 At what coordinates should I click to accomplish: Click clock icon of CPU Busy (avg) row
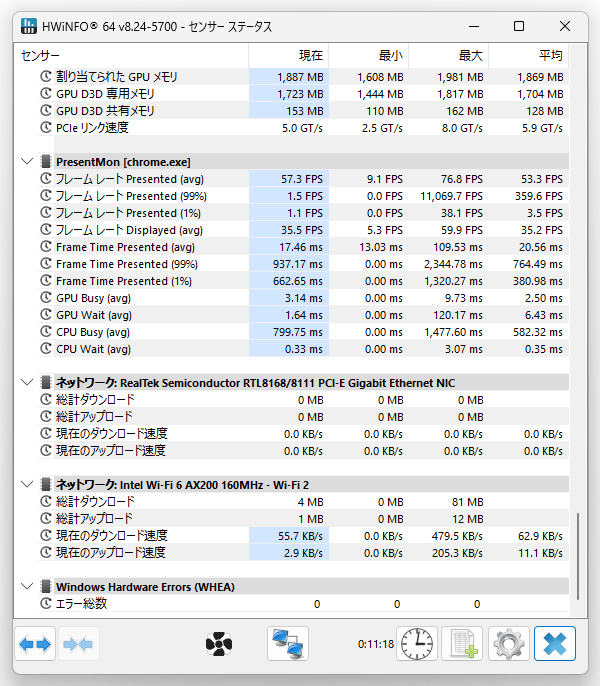click(46, 332)
